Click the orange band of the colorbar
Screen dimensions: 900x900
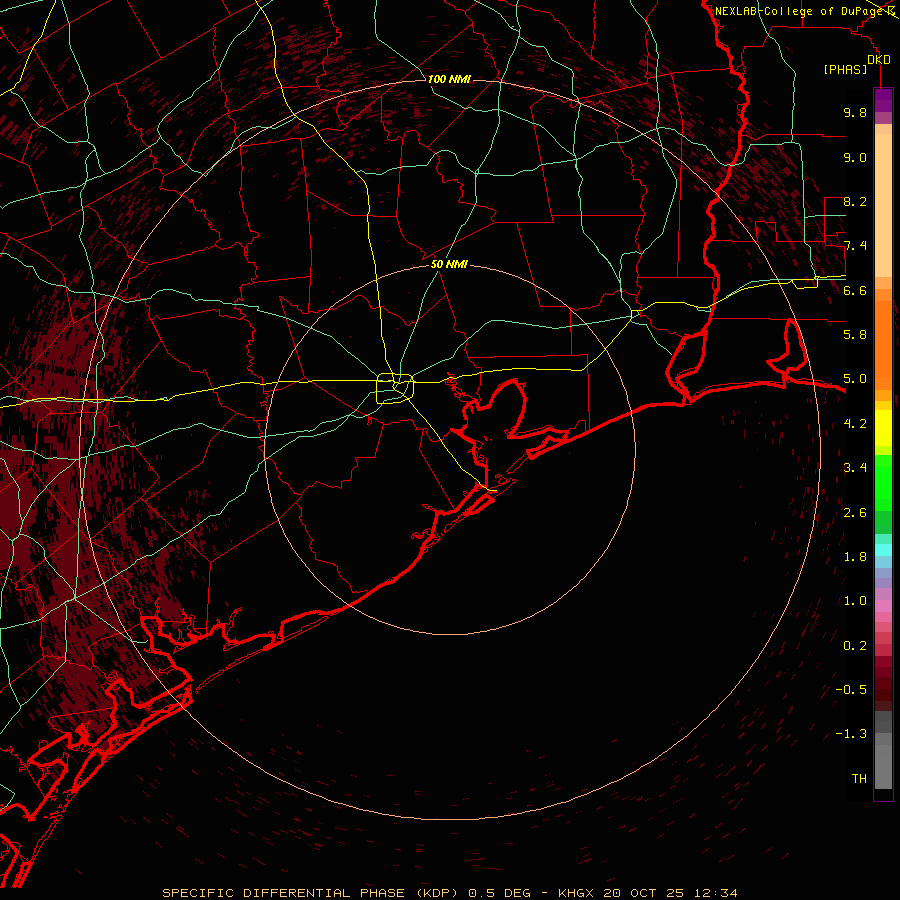pos(883,346)
